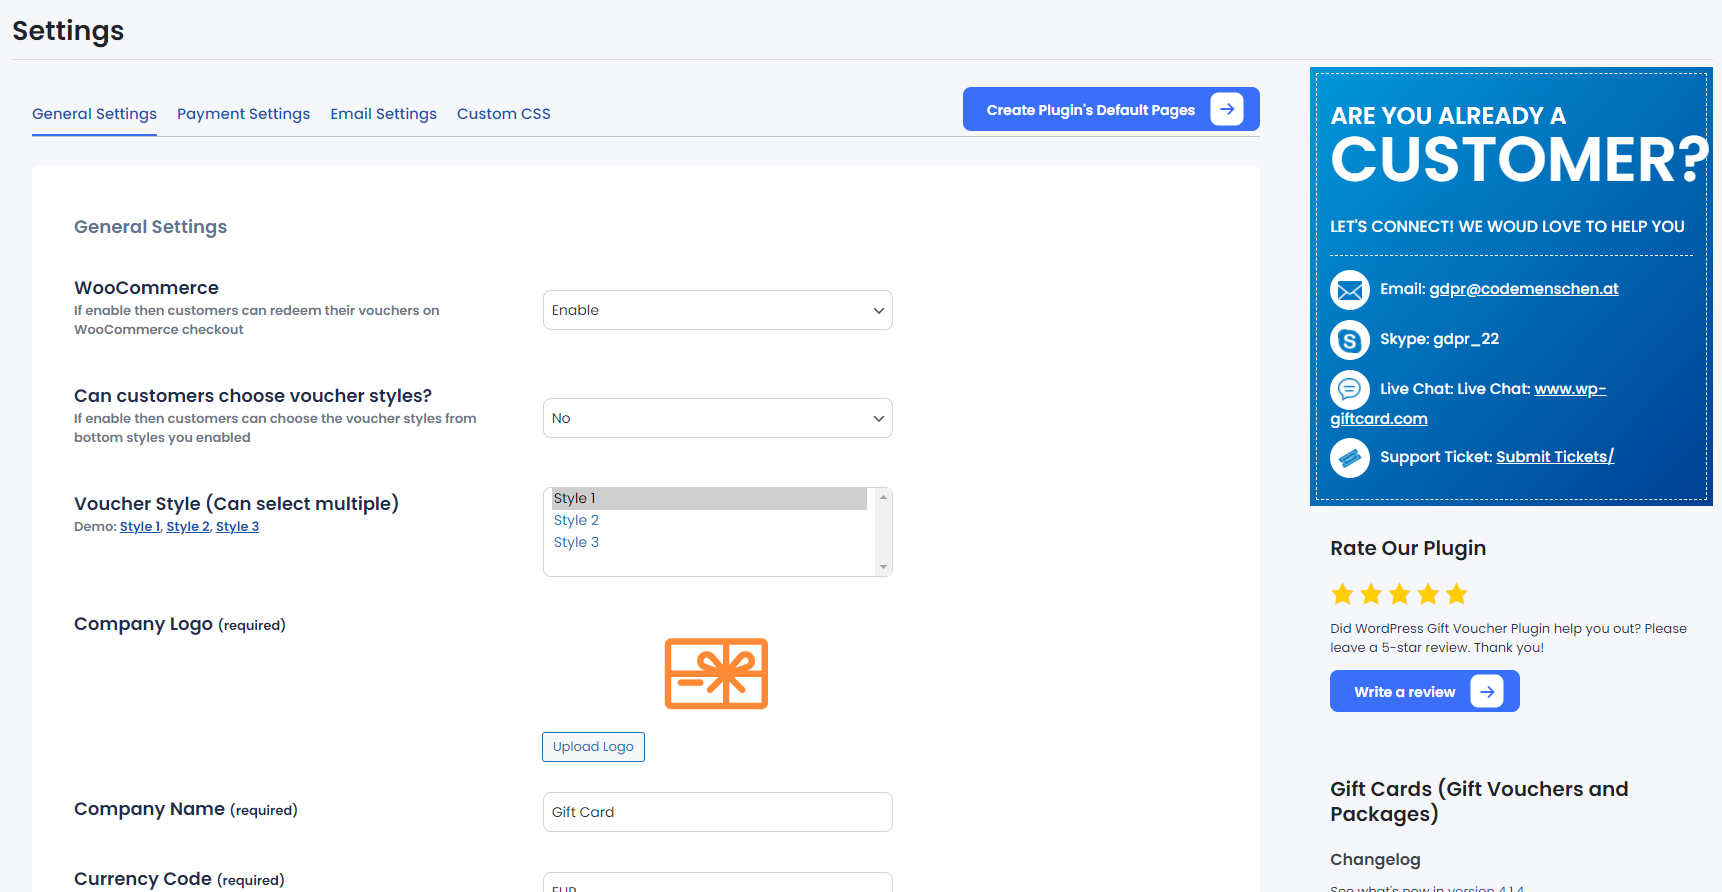This screenshot has height=892, width=1722.
Task: Click the Company Name input field
Action: click(x=717, y=812)
